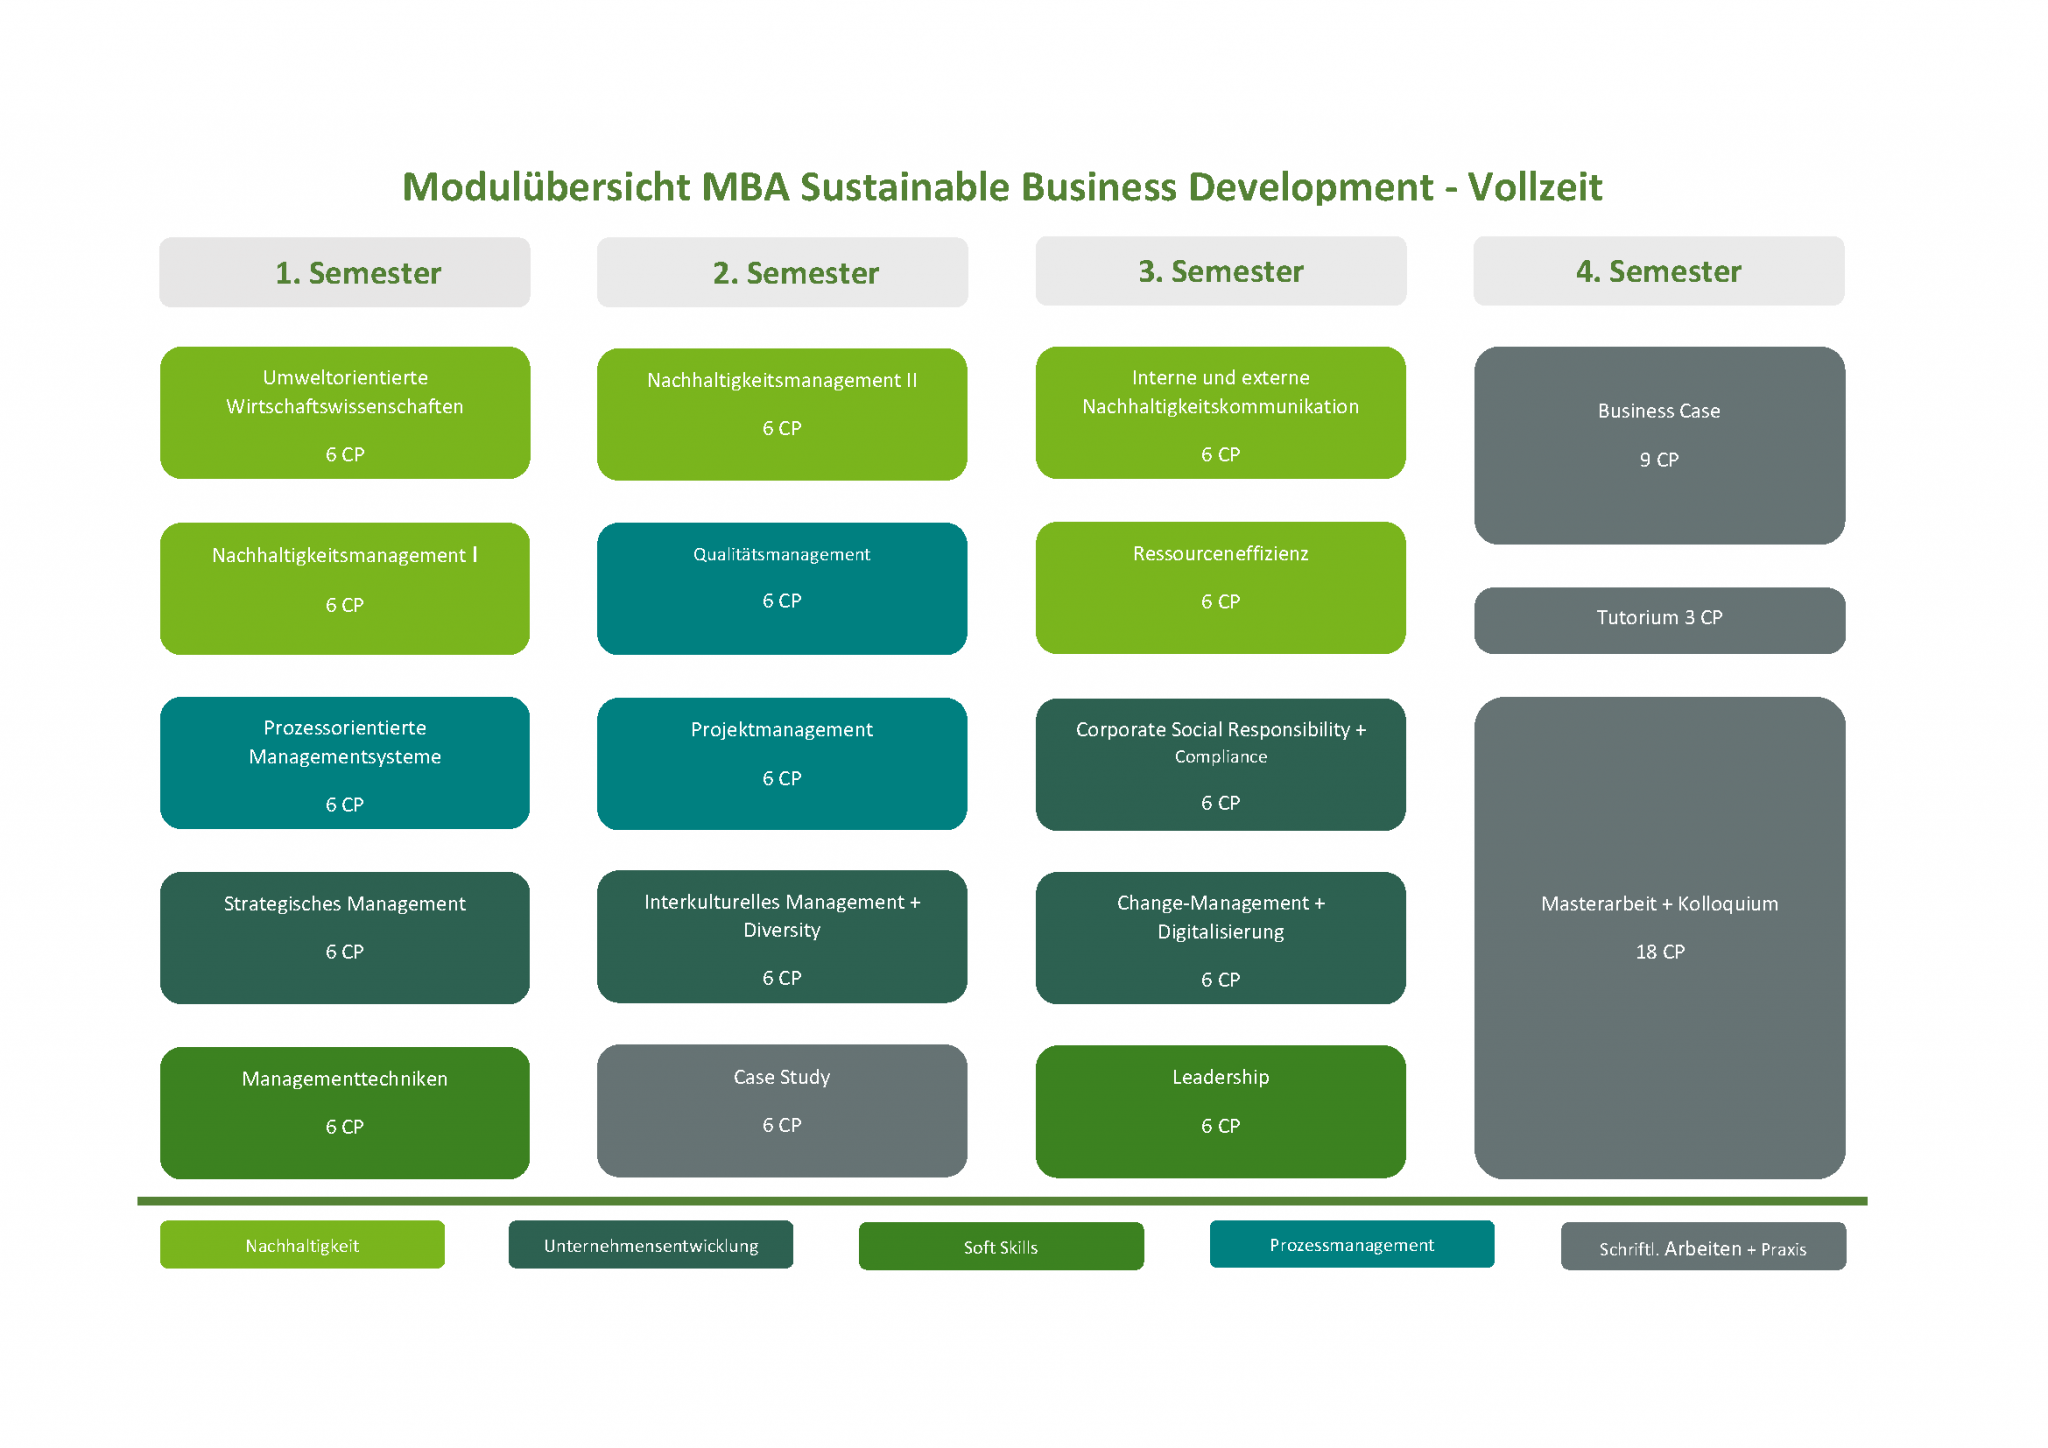Click the Unternehmensentwicklung legend entry
Viewport: 2048px width, 1448px height.
(651, 1245)
